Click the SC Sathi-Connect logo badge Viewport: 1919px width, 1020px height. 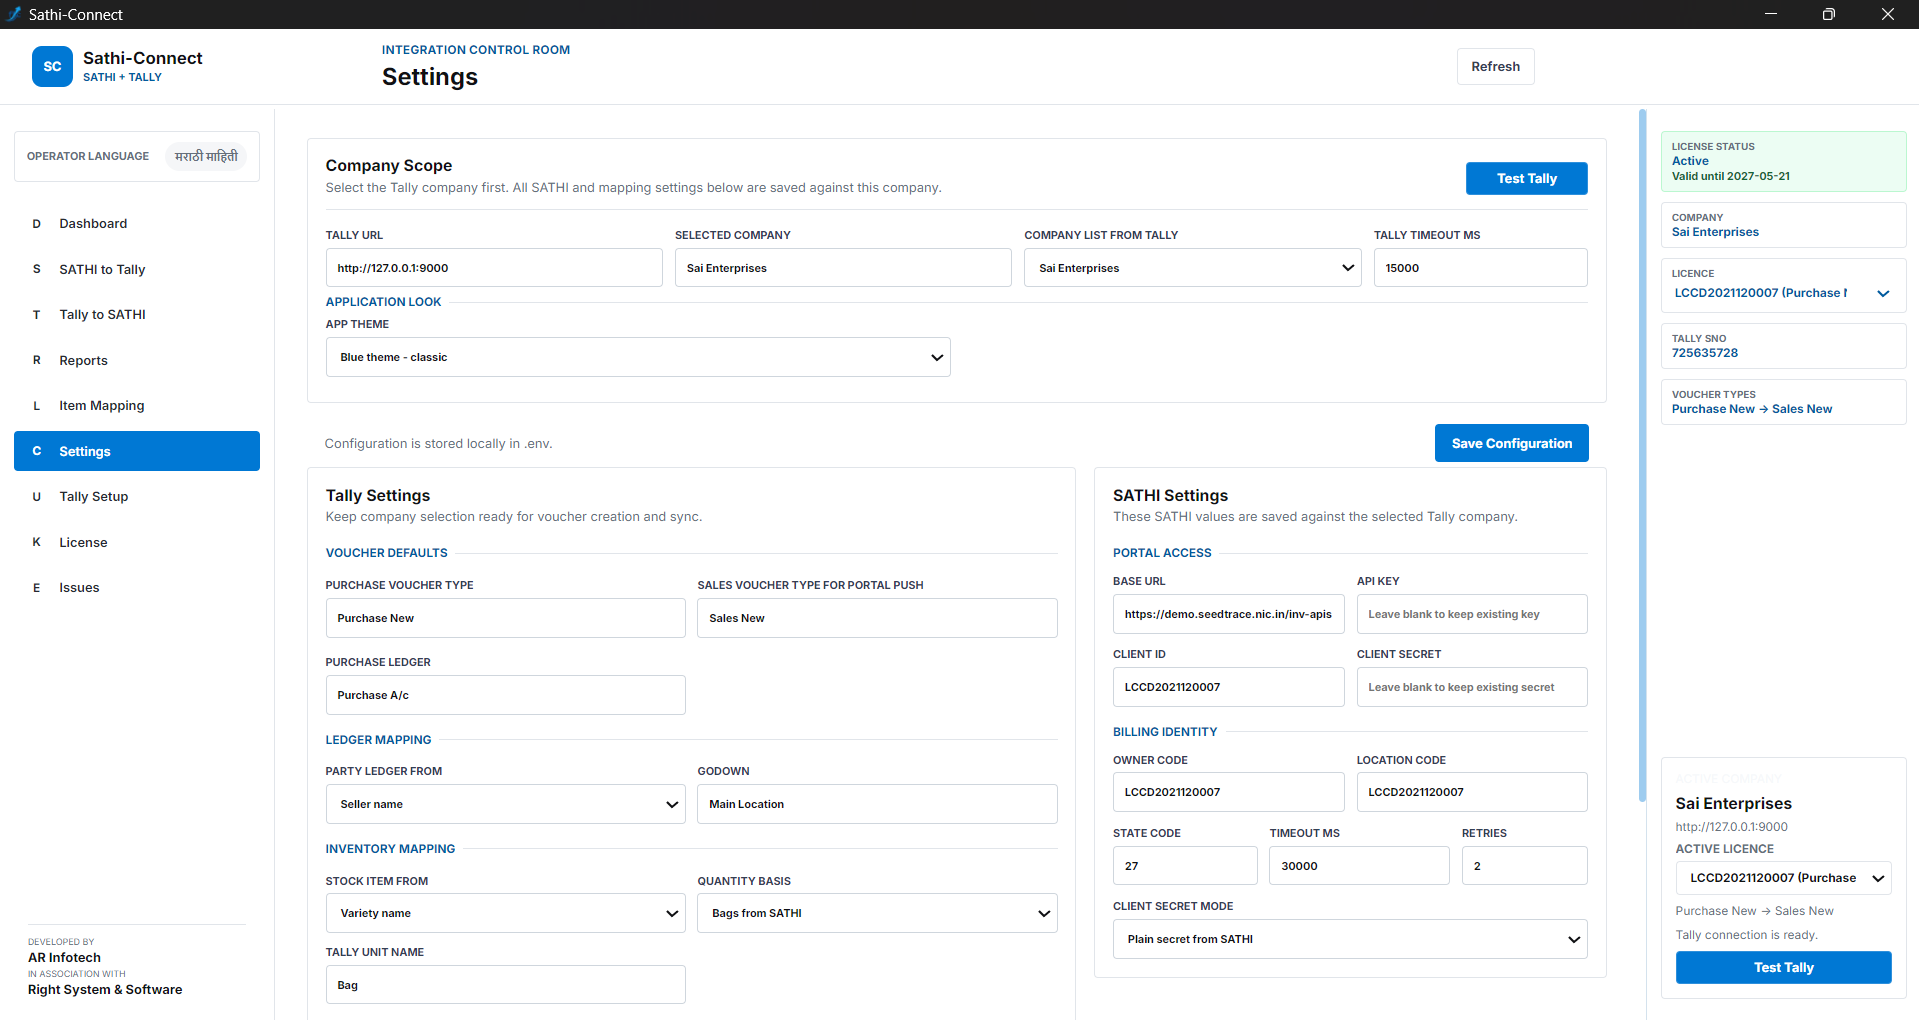(52, 66)
